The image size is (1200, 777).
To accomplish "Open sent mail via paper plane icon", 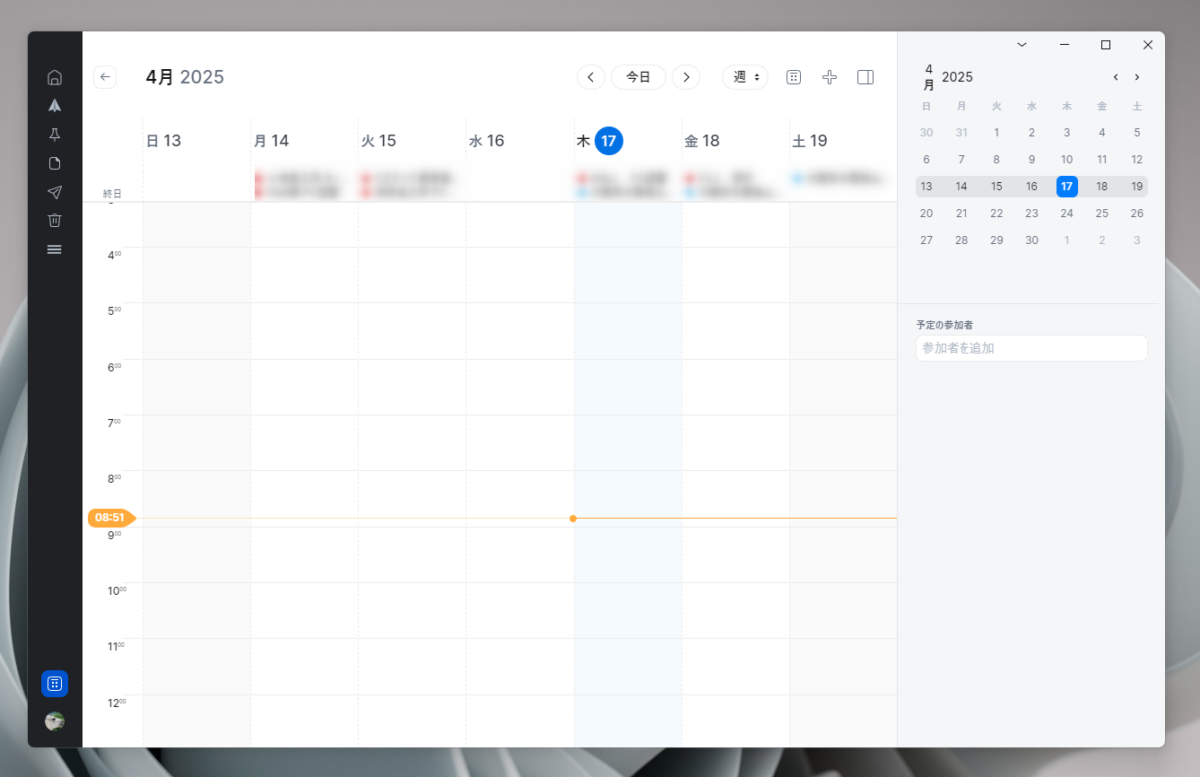I will [55, 192].
